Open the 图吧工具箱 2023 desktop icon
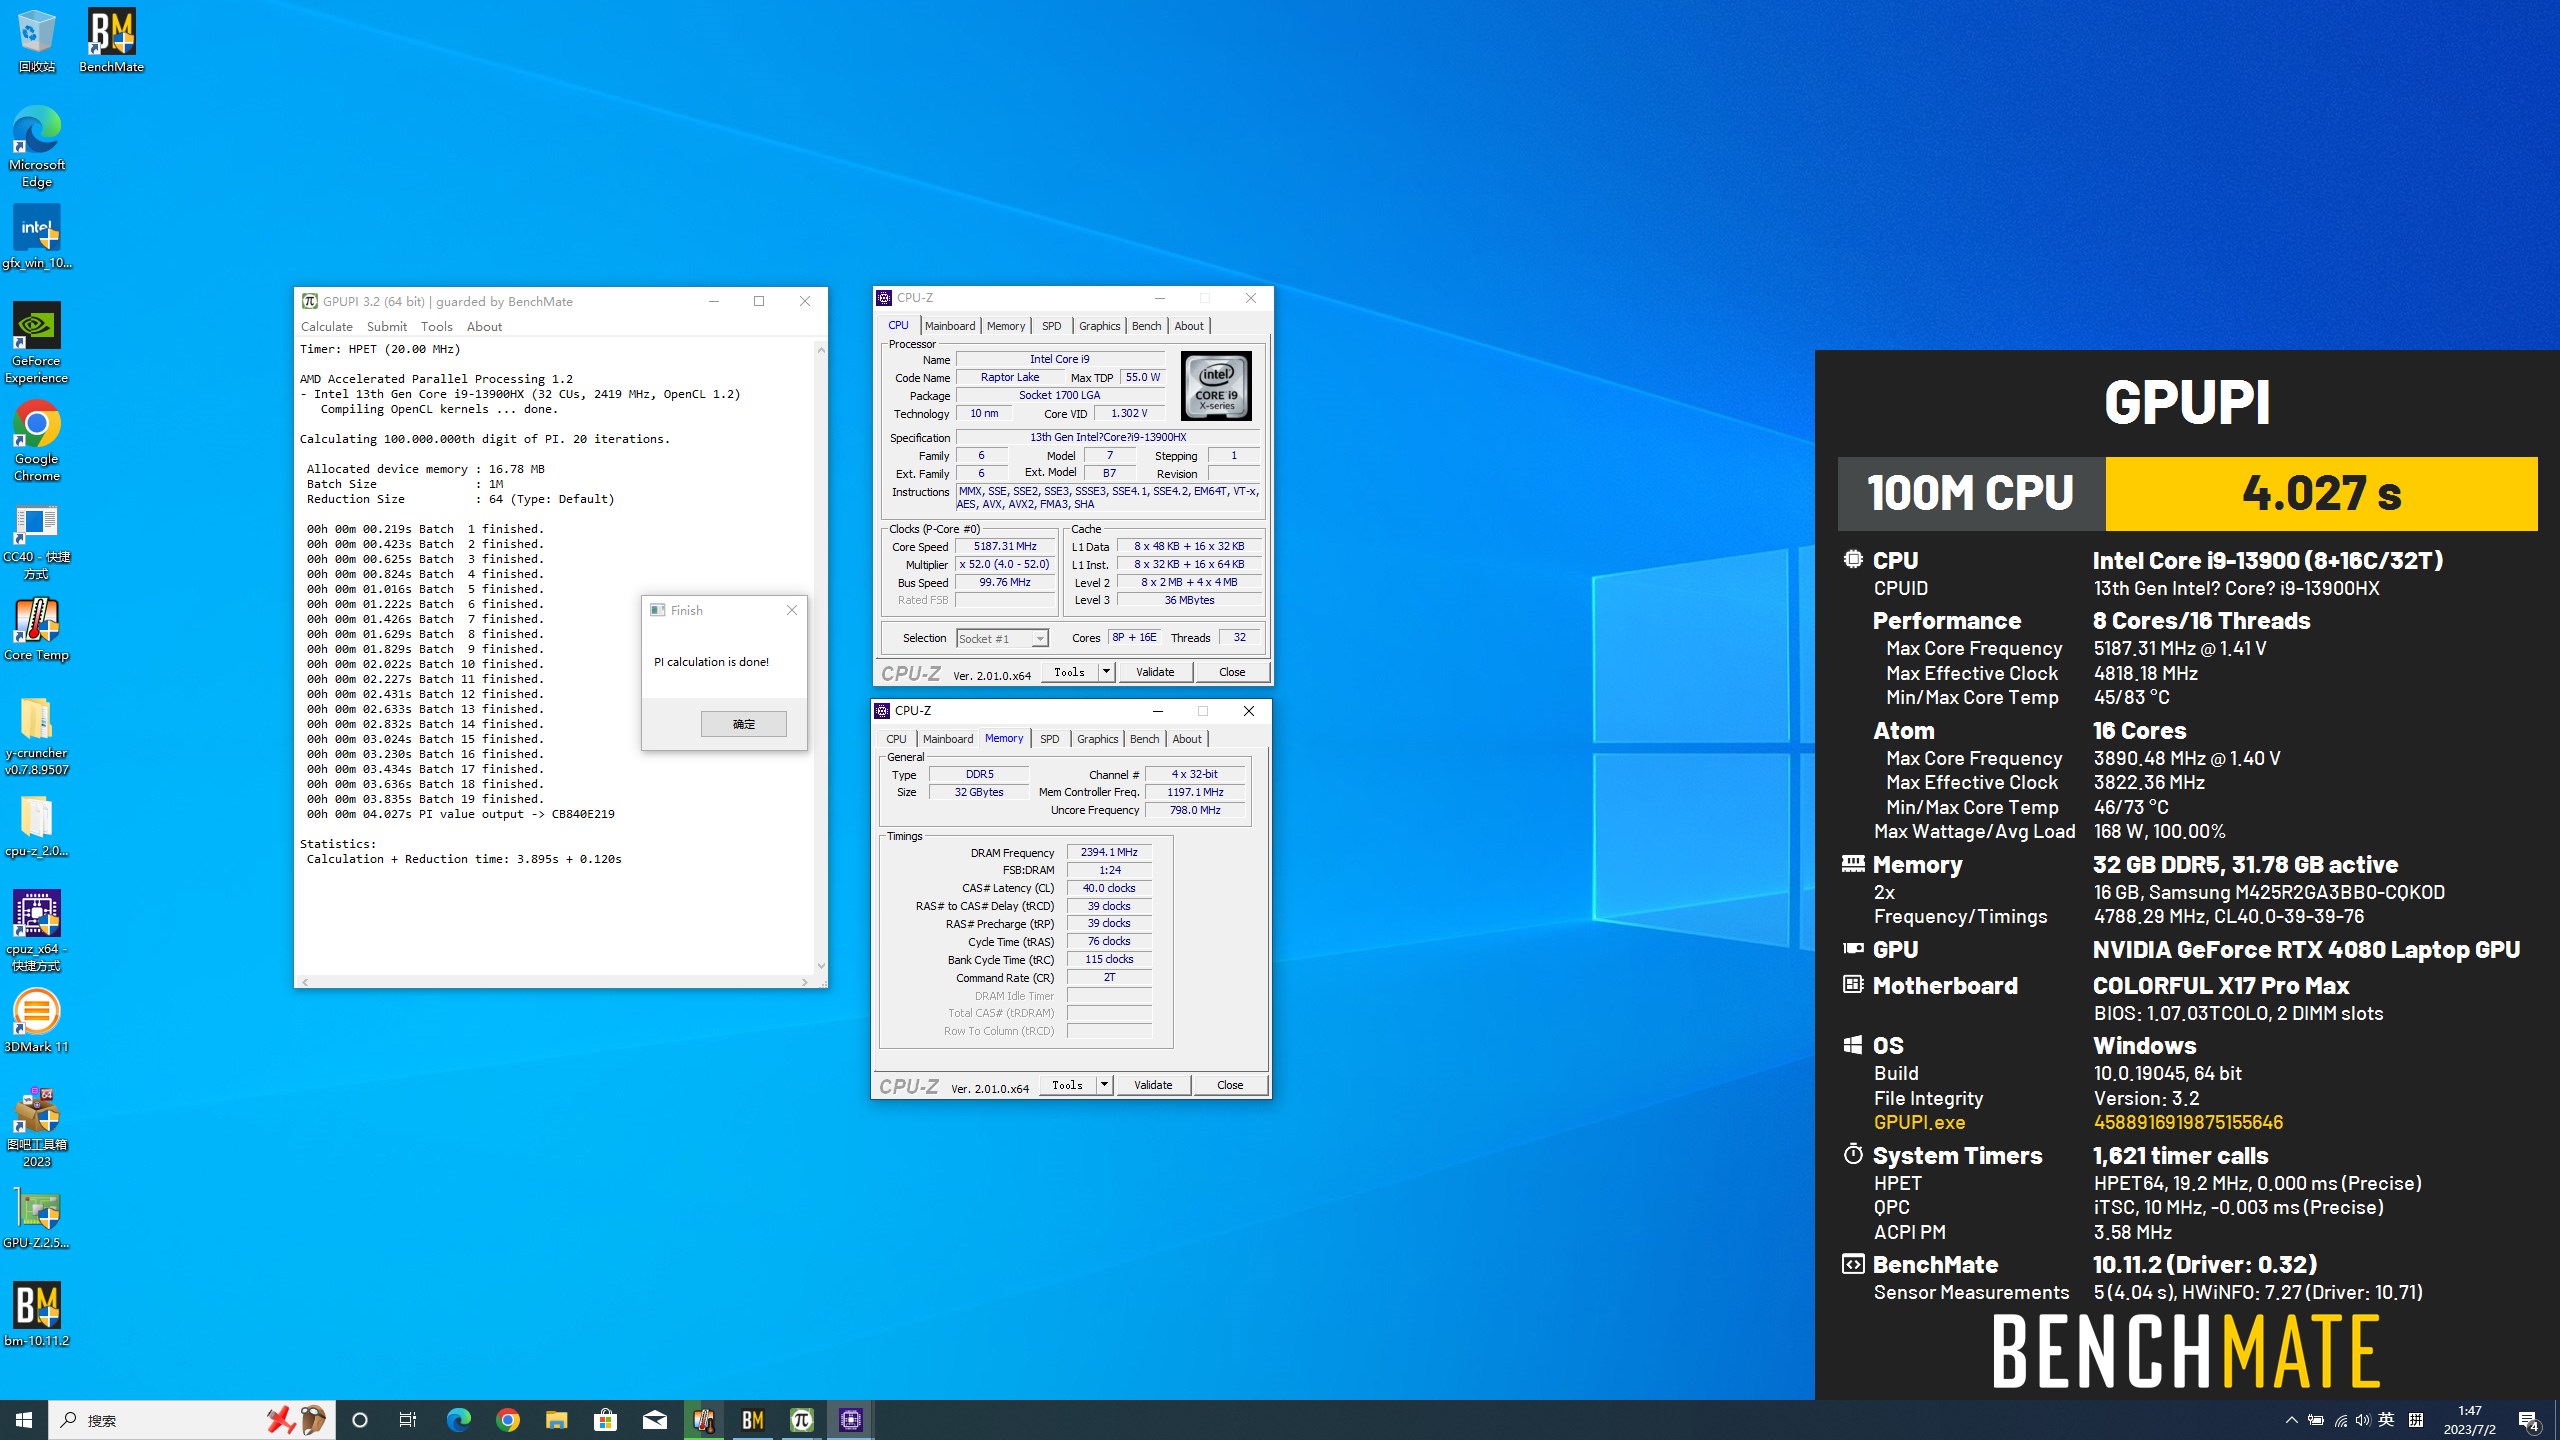 pyautogui.click(x=36, y=1127)
